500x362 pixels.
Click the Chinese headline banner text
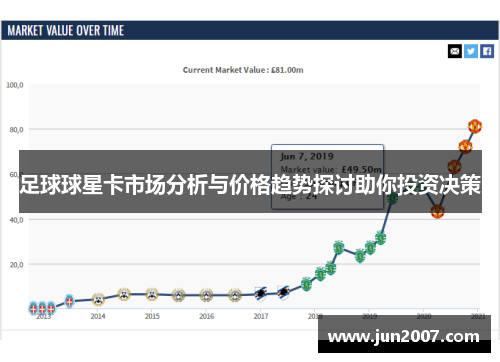point(250,184)
